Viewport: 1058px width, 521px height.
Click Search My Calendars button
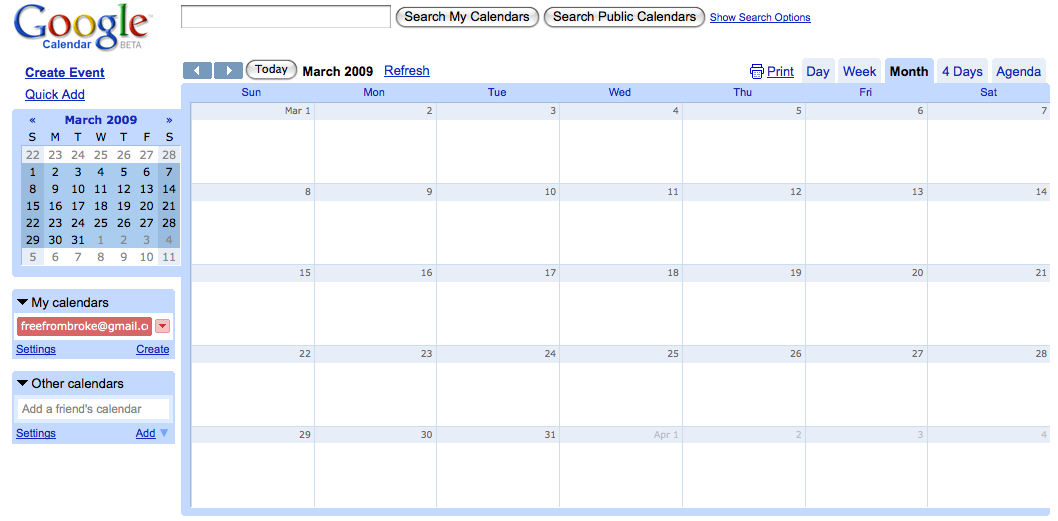467,17
